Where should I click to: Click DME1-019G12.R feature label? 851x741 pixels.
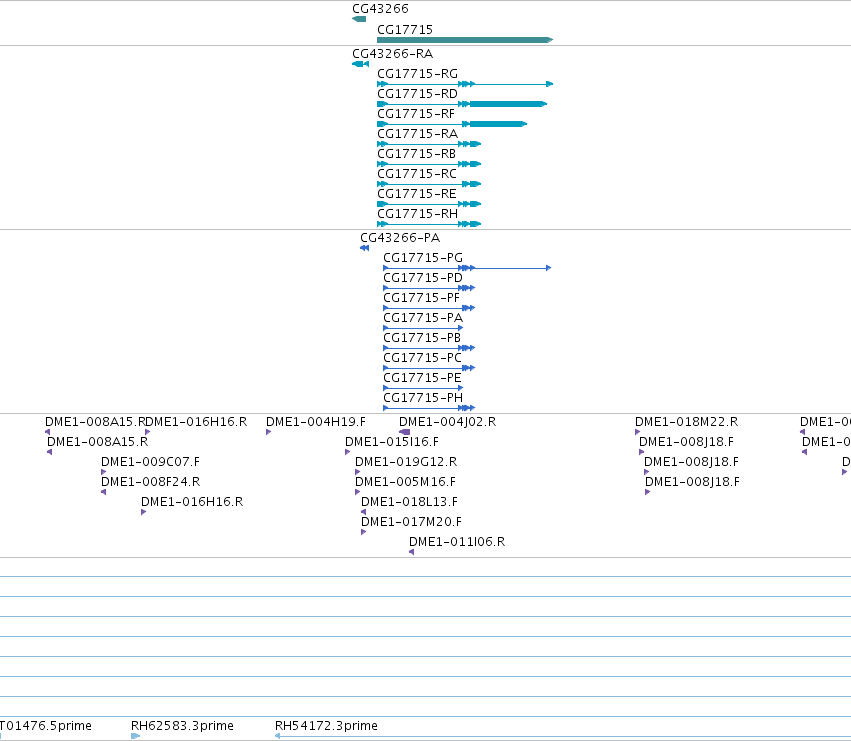(x=406, y=462)
